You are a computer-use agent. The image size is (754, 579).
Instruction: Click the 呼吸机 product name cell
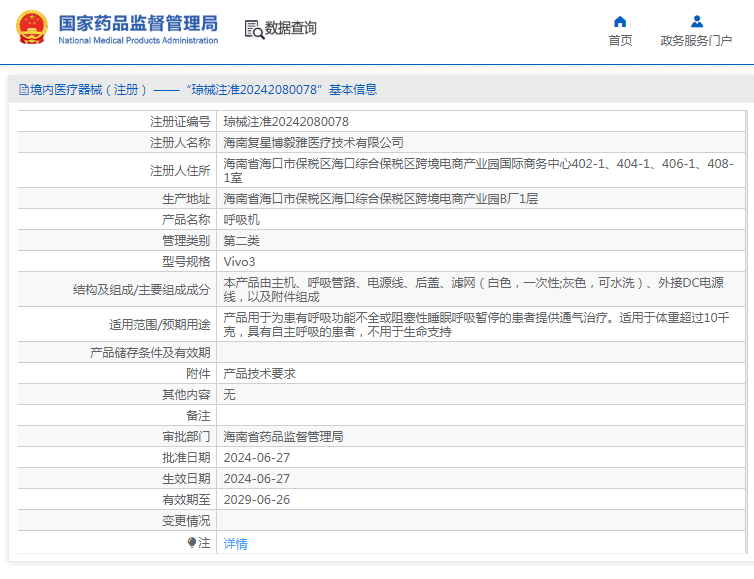tap(241, 219)
